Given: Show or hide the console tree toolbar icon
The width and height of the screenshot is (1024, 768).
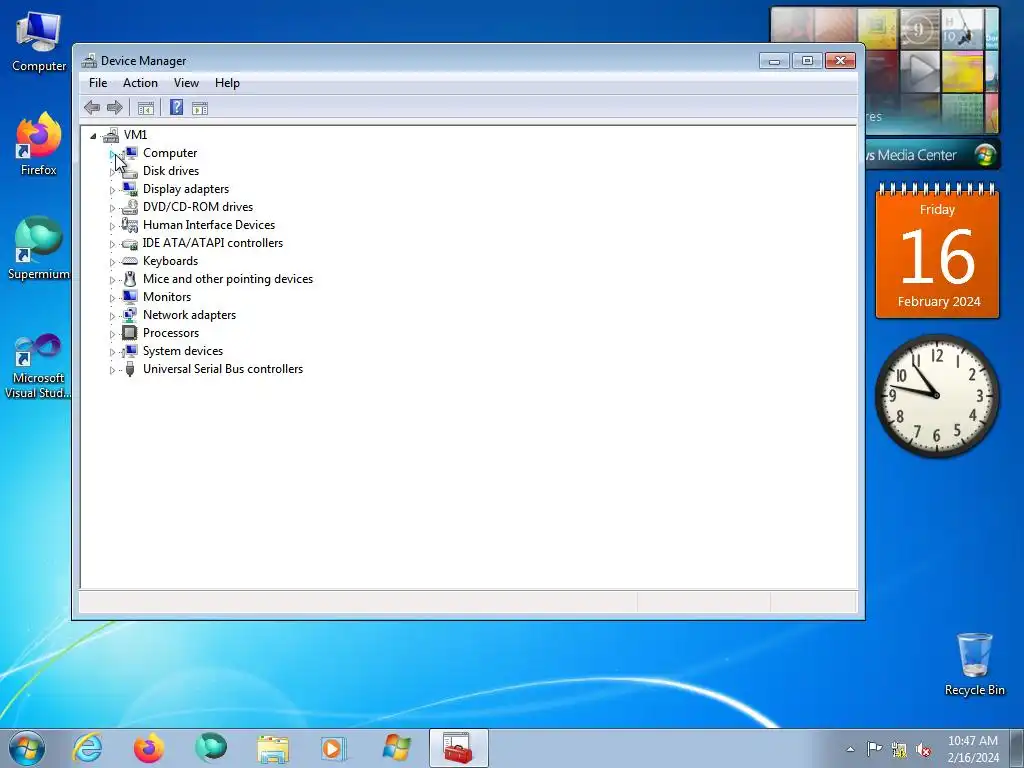Looking at the screenshot, I should click(x=146, y=108).
